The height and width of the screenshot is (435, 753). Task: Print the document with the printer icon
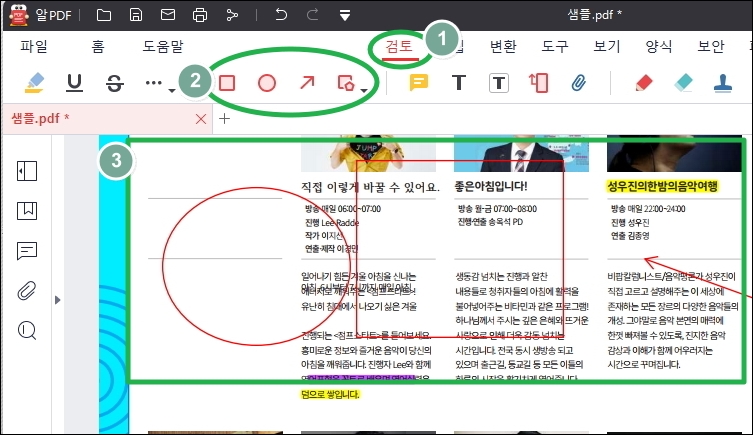pyautogui.click(x=200, y=15)
